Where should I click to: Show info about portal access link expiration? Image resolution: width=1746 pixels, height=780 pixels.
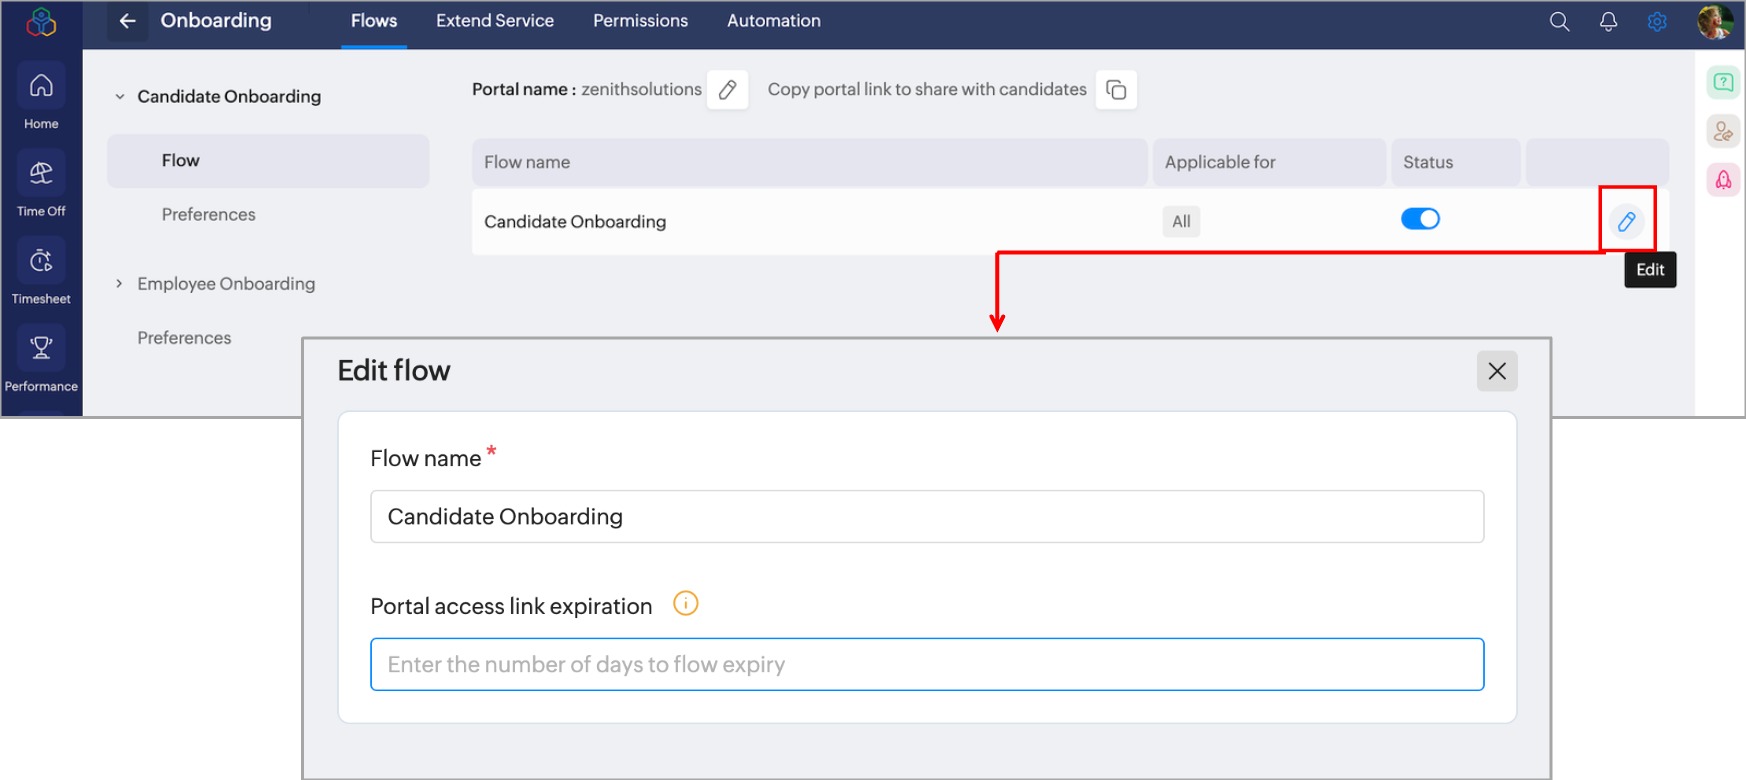click(x=685, y=604)
